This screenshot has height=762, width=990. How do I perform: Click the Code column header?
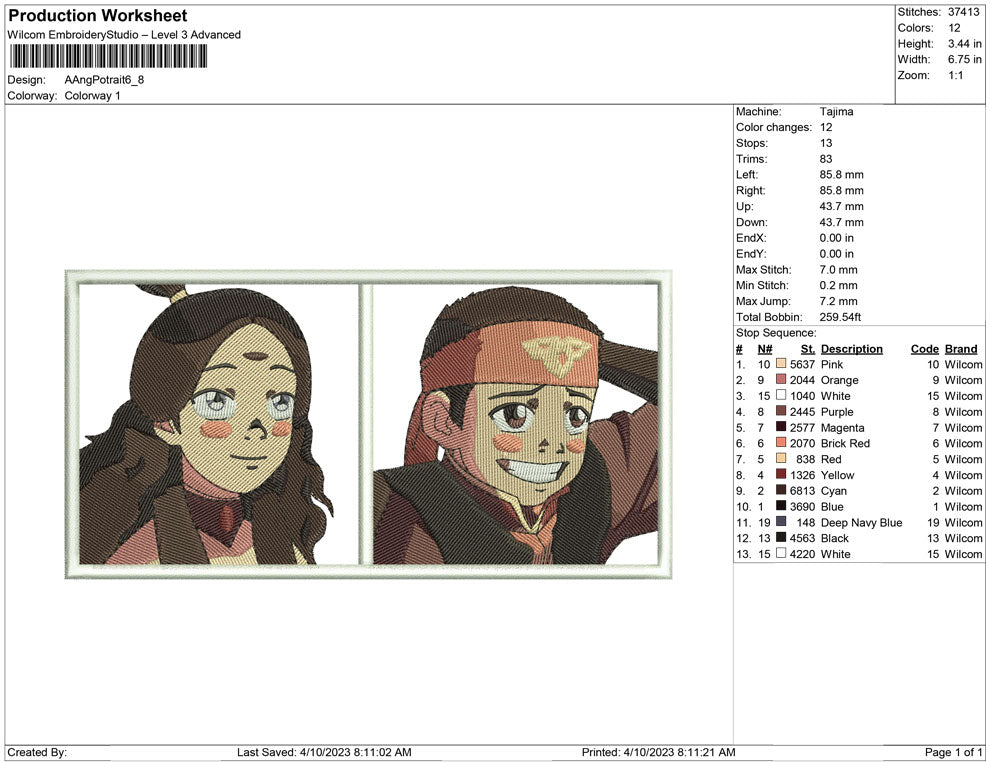pyautogui.click(x=925, y=349)
